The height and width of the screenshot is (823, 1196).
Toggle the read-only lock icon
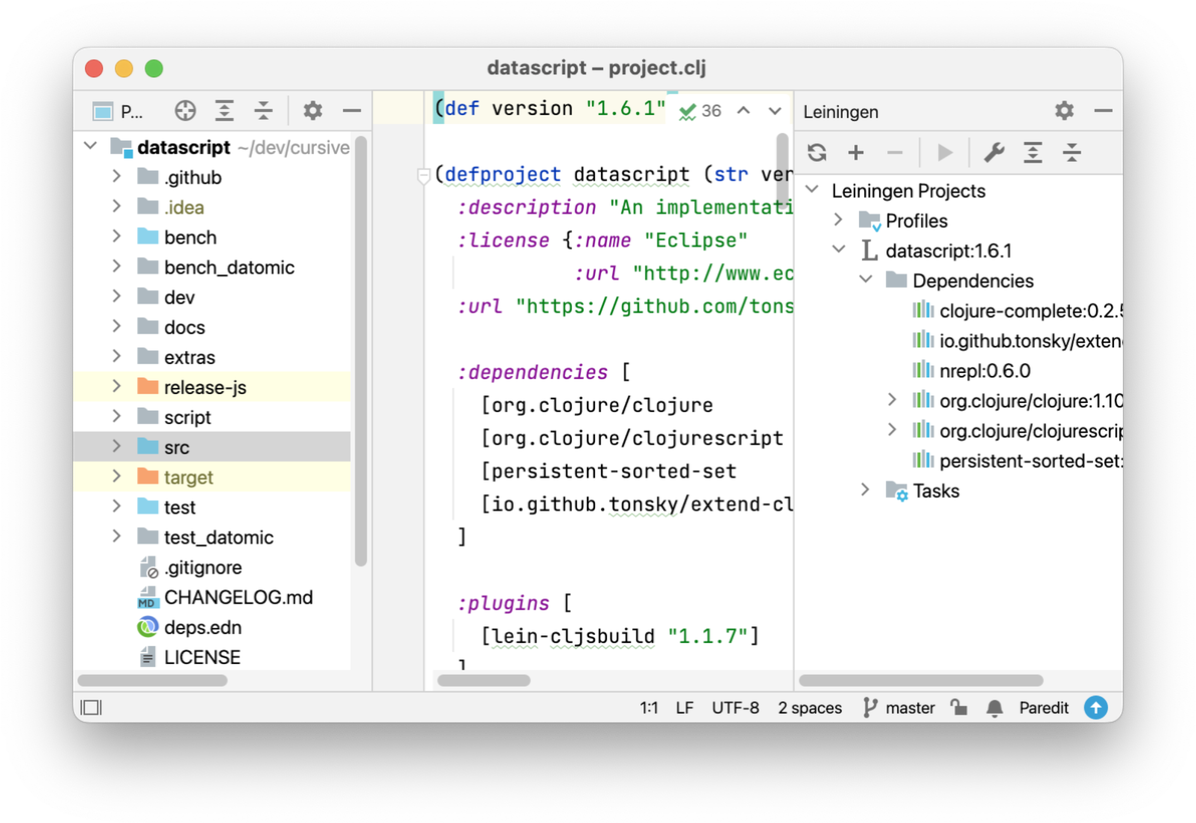click(959, 708)
